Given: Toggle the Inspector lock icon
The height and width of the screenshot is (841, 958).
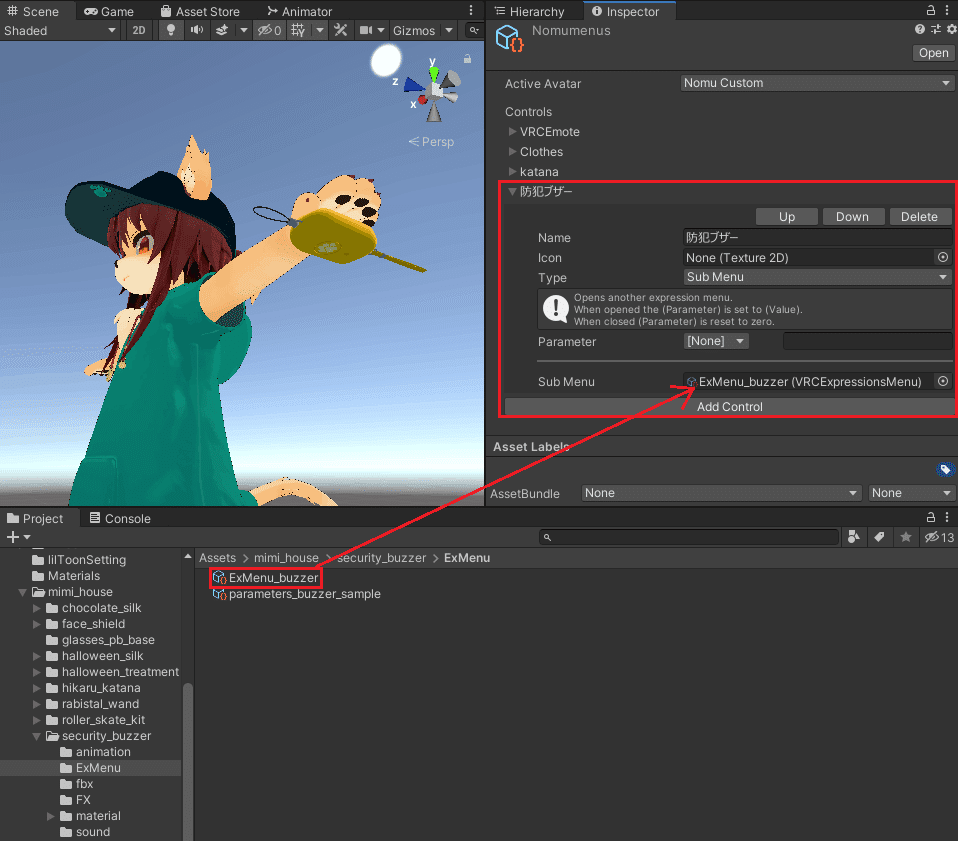Looking at the screenshot, I should (x=931, y=10).
